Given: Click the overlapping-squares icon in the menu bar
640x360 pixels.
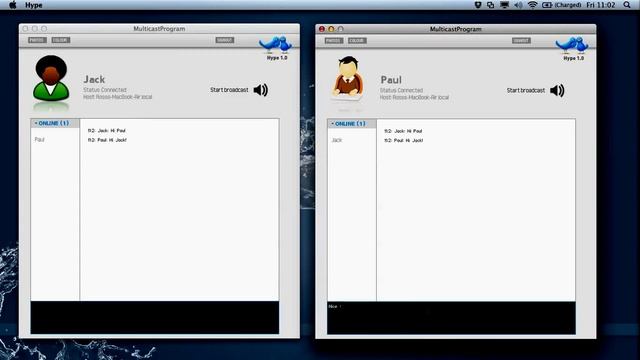Looking at the screenshot, I should coord(491,5).
